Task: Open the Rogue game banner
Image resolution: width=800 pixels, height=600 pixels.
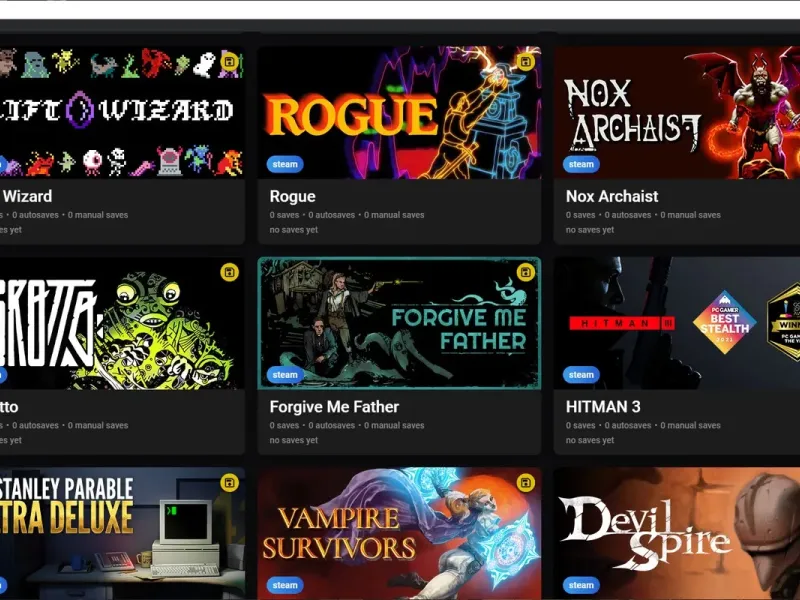Action: point(399,113)
